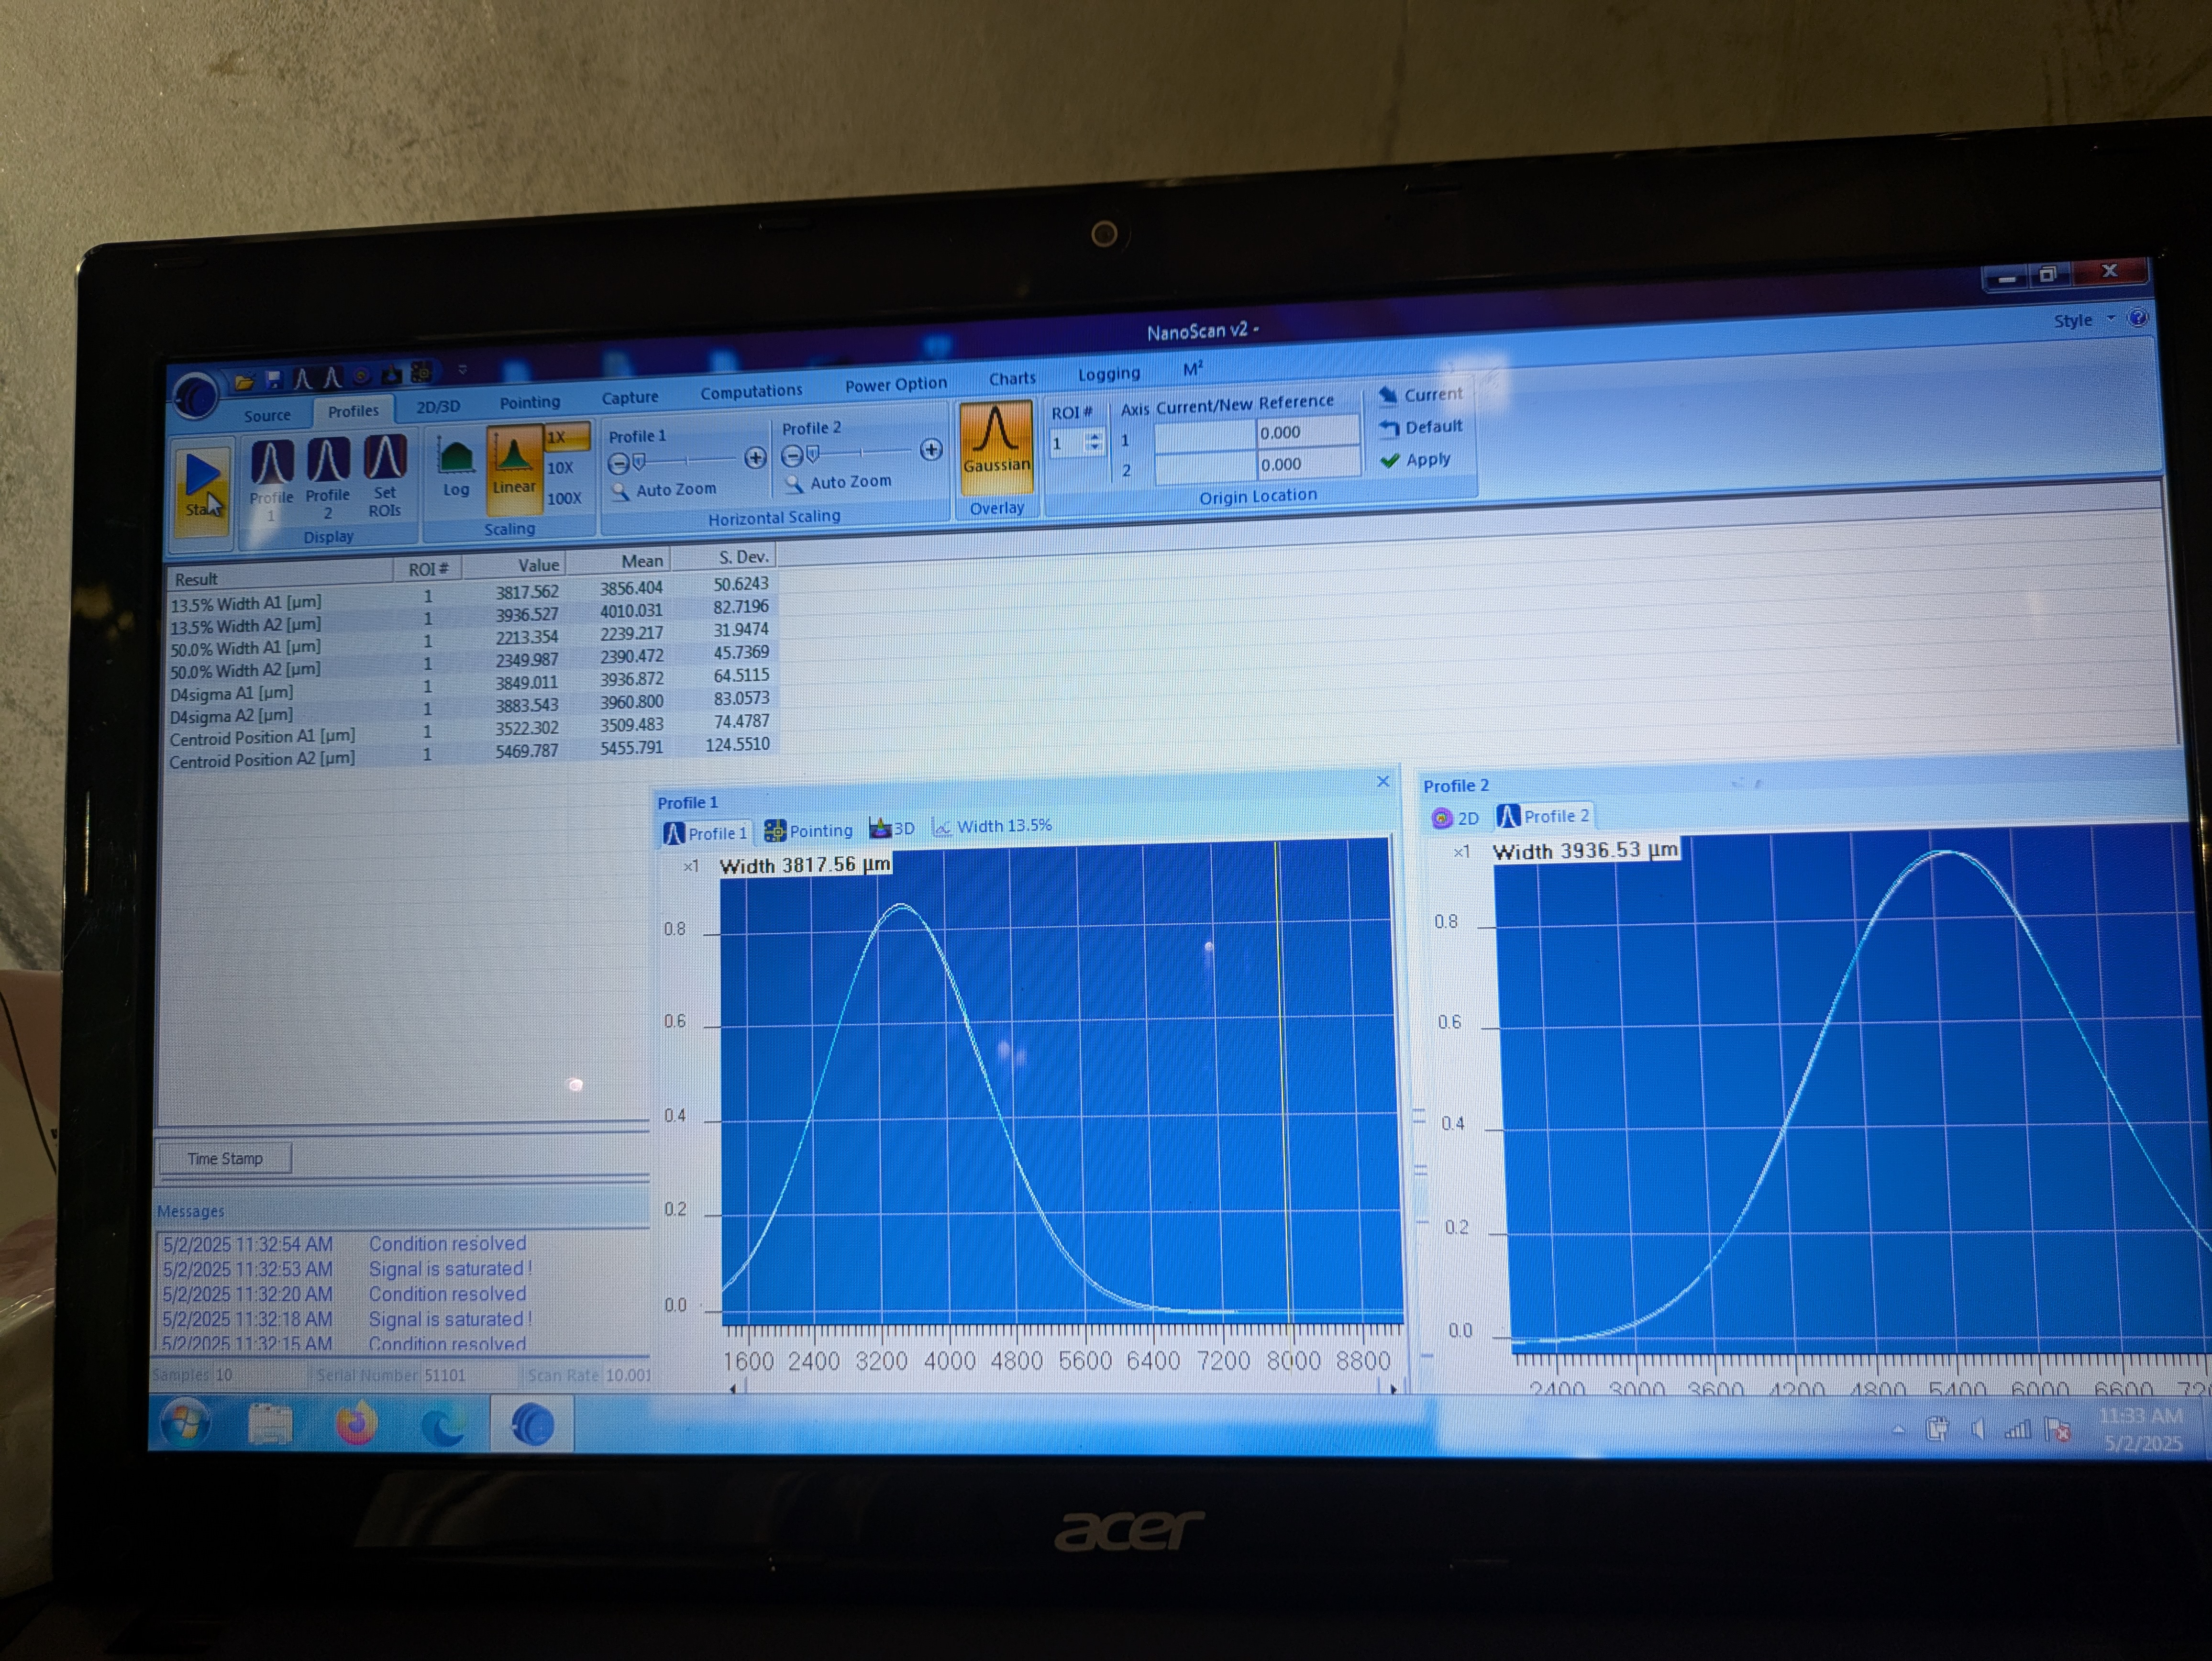Viewport: 2212px width, 1661px height.
Task: Open the Capture ribbon tab
Action: pyautogui.click(x=630, y=397)
